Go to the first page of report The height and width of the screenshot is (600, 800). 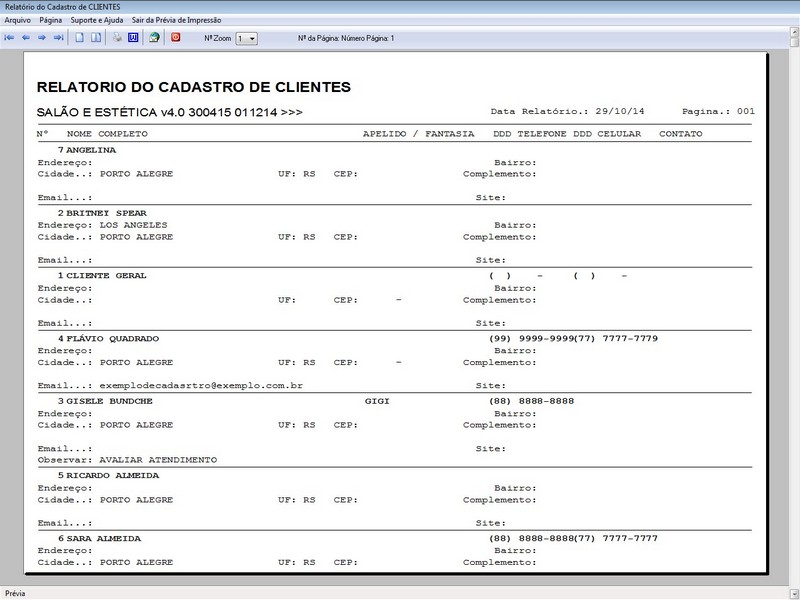10,38
